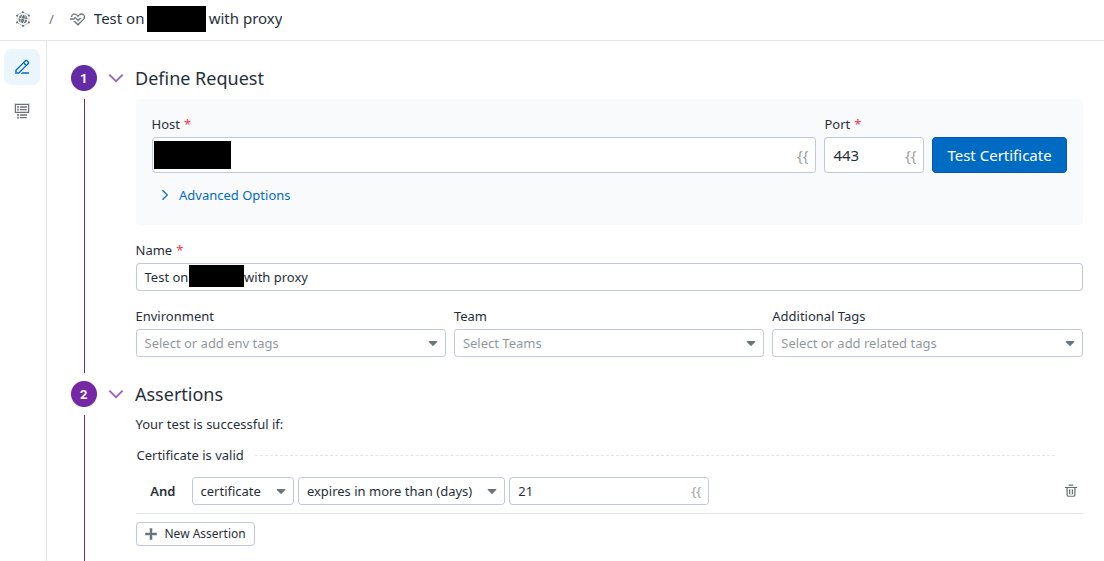Open the Environment tags dropdown
Viewport: 1104px width, 561px height.
click(290, 343)
